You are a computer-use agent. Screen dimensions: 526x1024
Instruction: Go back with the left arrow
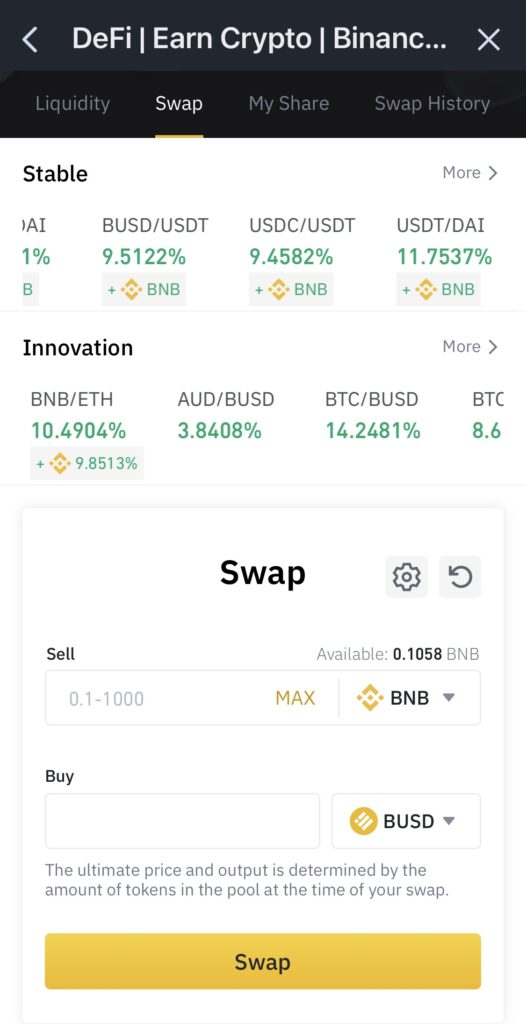click(x=30, y=40)
